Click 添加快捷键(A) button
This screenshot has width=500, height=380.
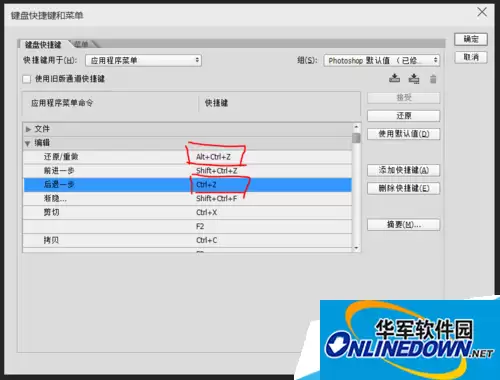coord(404,170)
